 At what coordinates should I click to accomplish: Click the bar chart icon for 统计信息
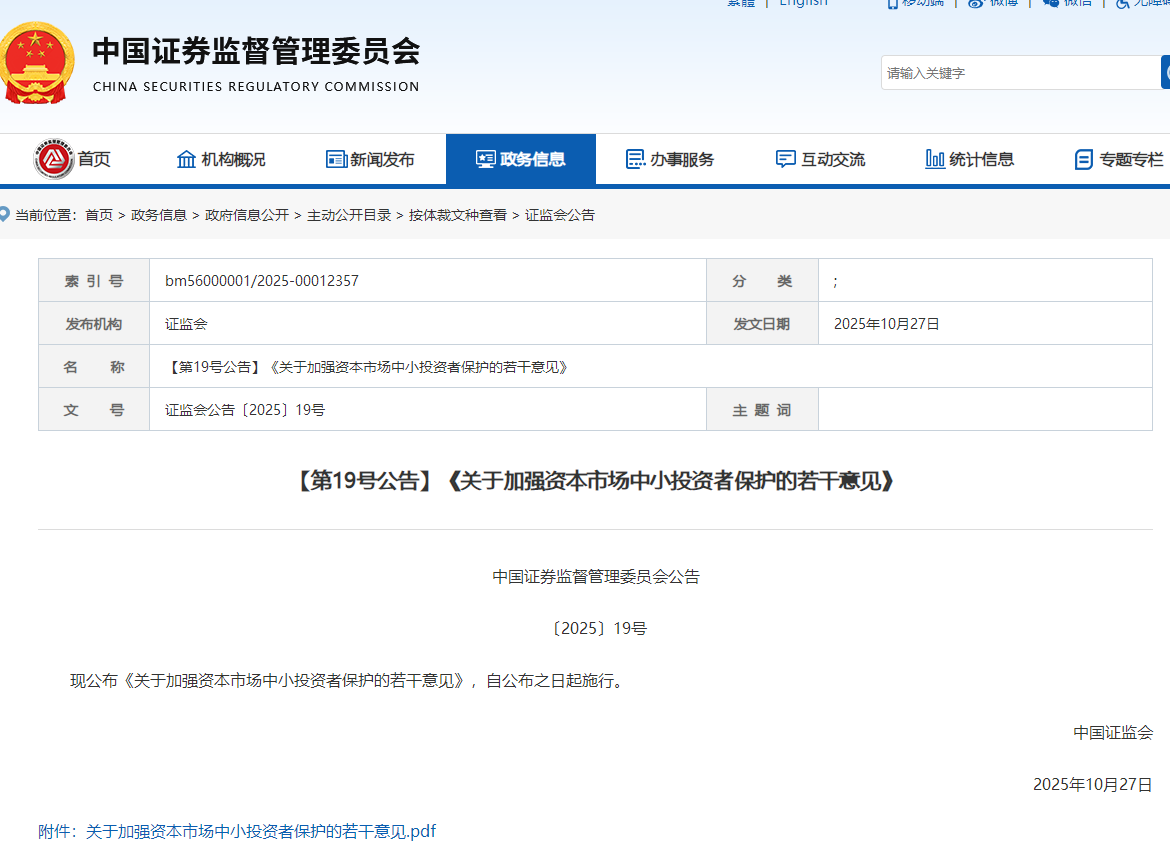click(x=935, y=159)
